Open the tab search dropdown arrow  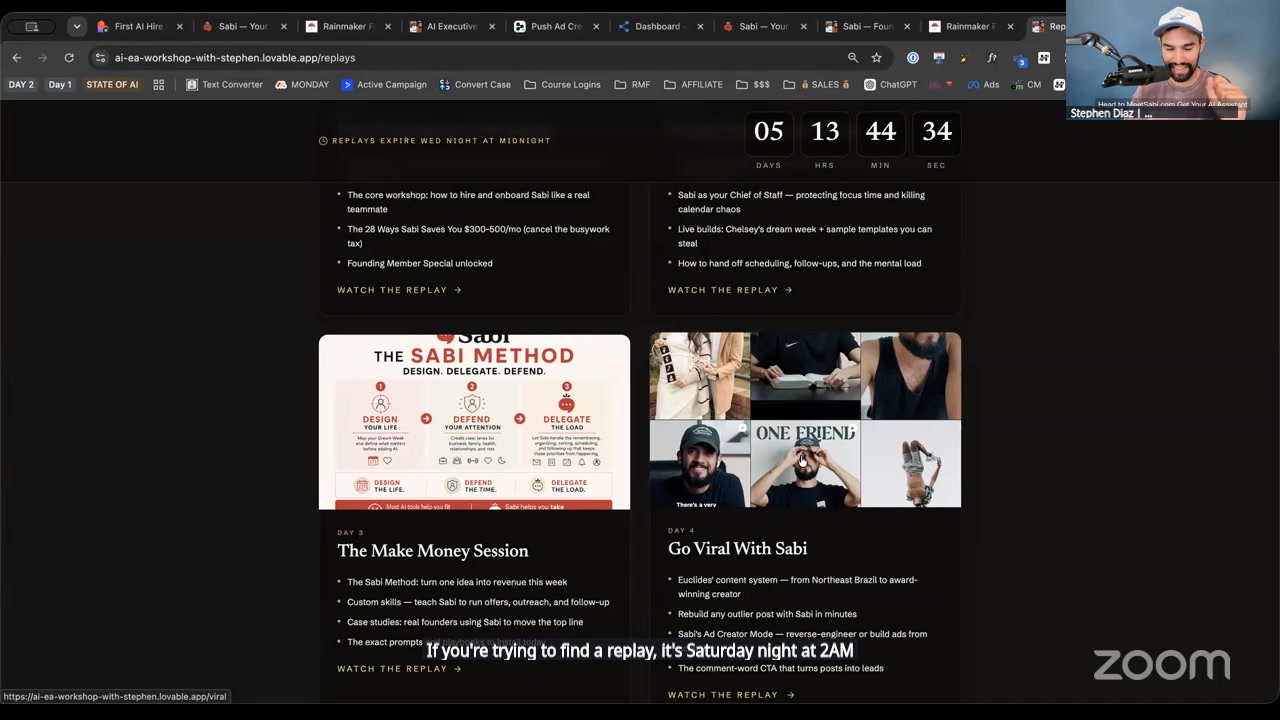[76, 27]
